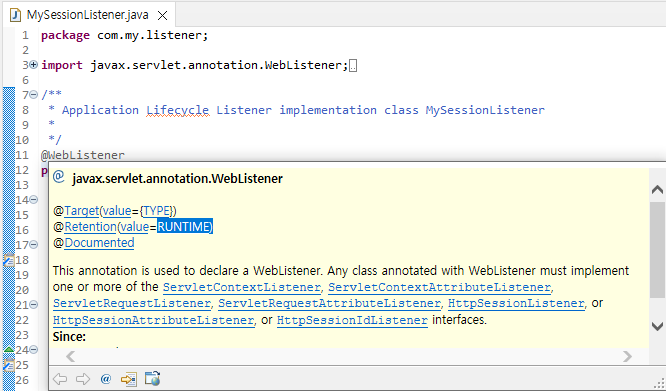Open the HttpSessionIdListener link

coord(352,320)
